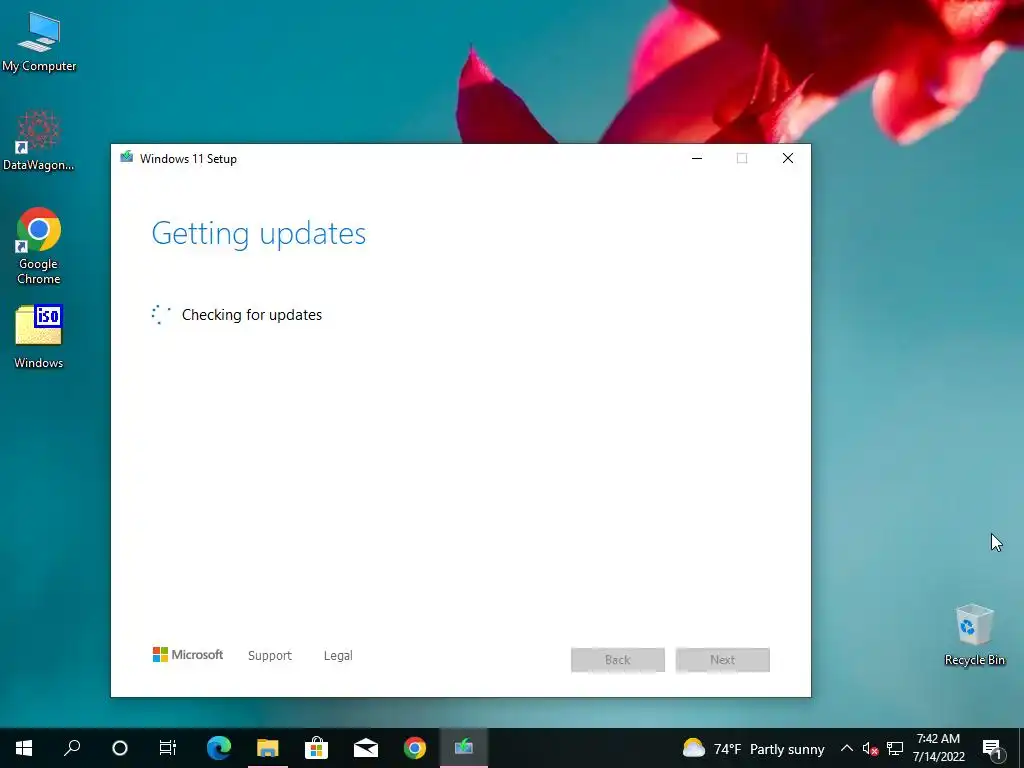Launch Google Chrome from the desktop
Screen dimensions: 1024x768
click(x=39, y=246)
